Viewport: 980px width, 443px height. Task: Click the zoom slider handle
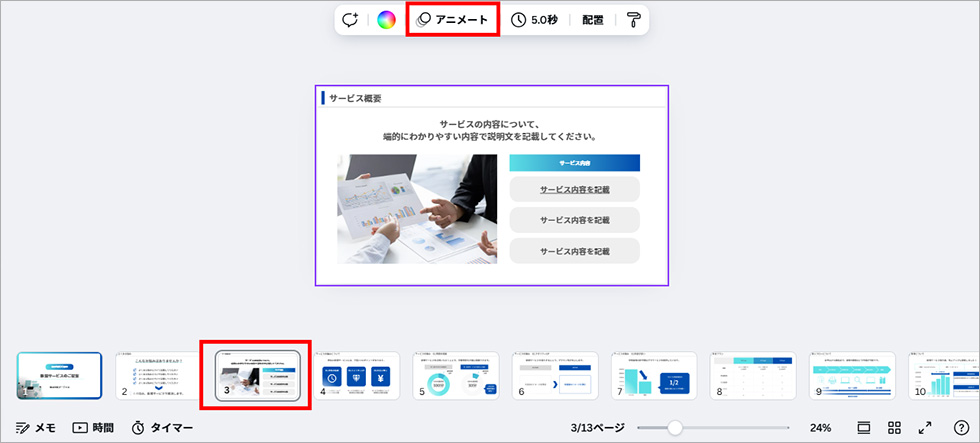point(674,428)
